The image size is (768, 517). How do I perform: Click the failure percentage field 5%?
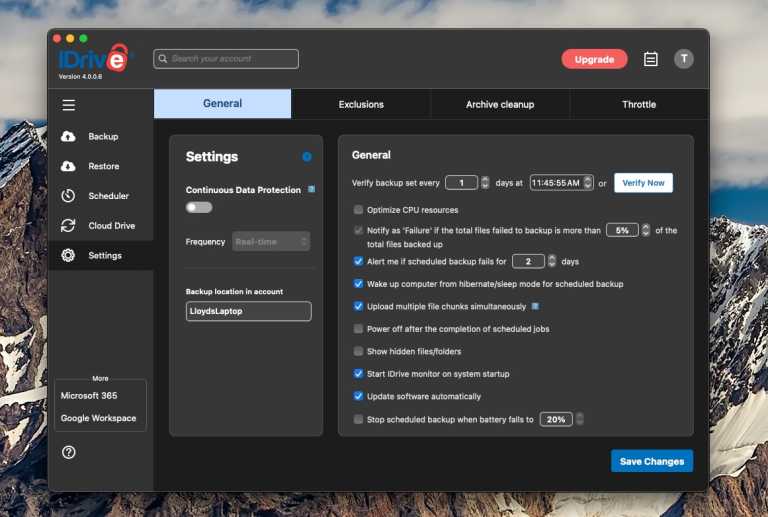[623, 230]
